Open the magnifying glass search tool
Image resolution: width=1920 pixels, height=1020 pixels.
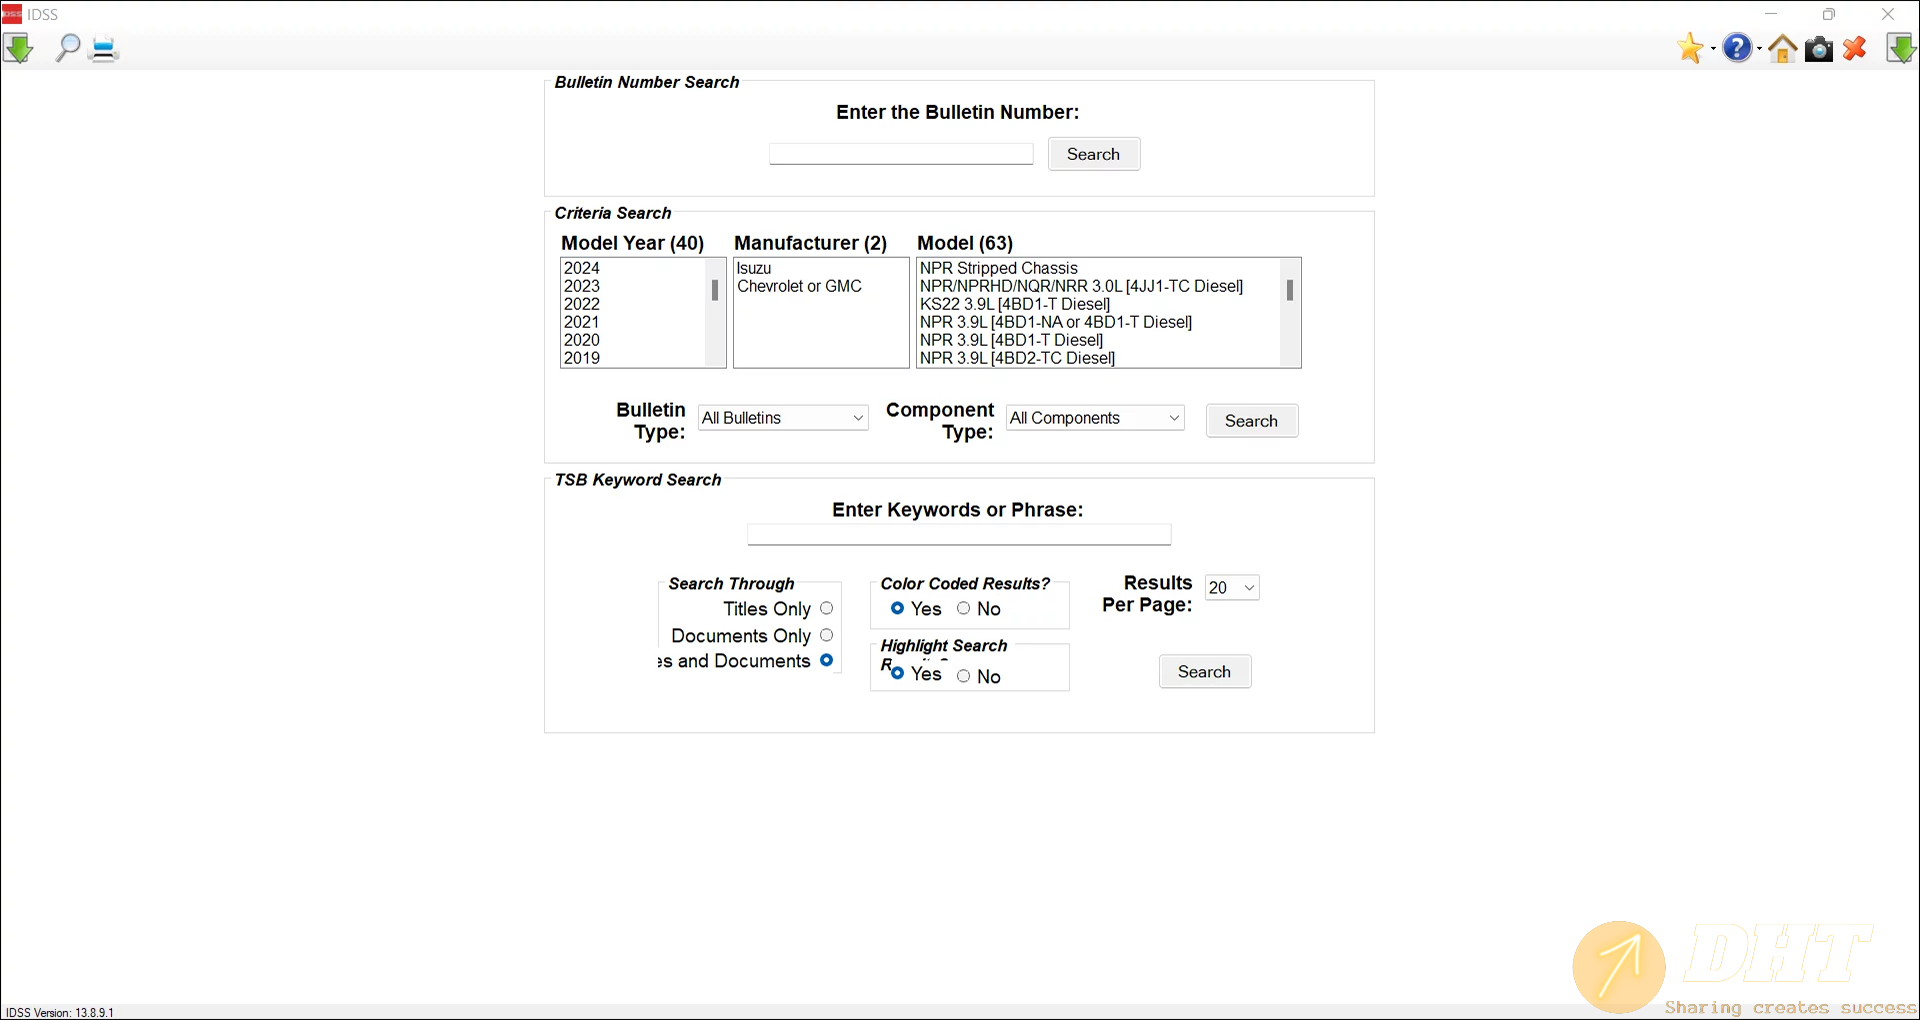(67, 48)
